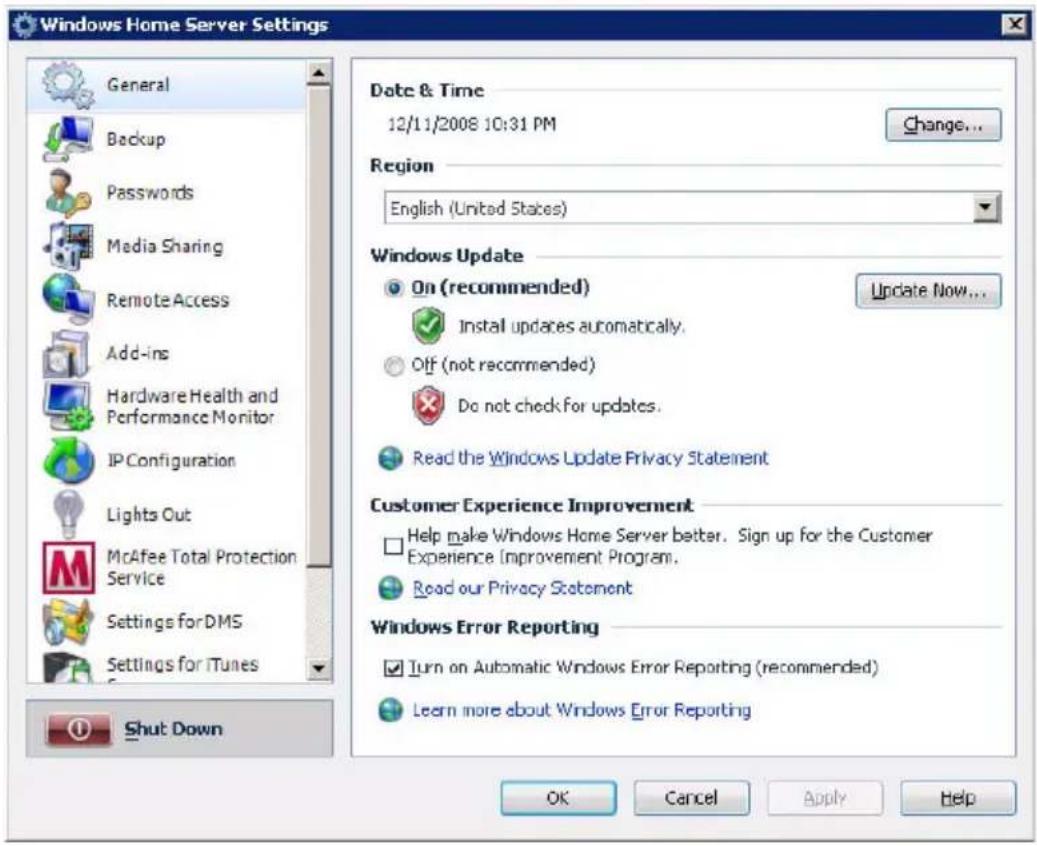The height and width of the screenshot is (846, 1037).
Task: Click the red power icon on Shut Down
Action: (x=79, y=729)
